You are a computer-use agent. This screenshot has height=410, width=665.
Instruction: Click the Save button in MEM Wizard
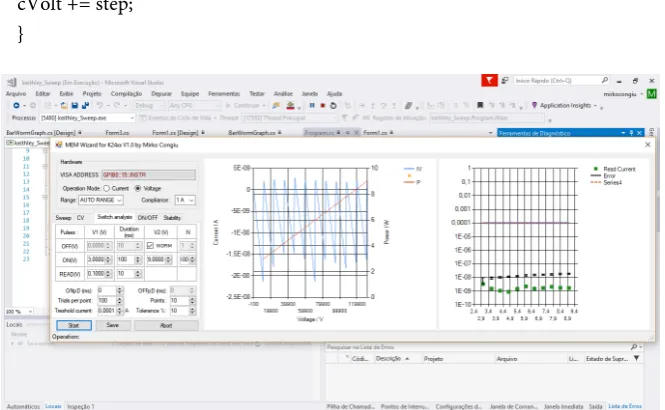coord(112,325)
